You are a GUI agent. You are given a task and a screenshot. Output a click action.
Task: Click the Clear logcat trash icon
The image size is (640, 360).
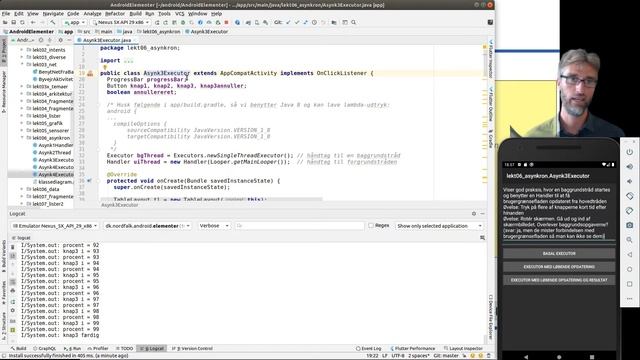[x=12, y=247]
